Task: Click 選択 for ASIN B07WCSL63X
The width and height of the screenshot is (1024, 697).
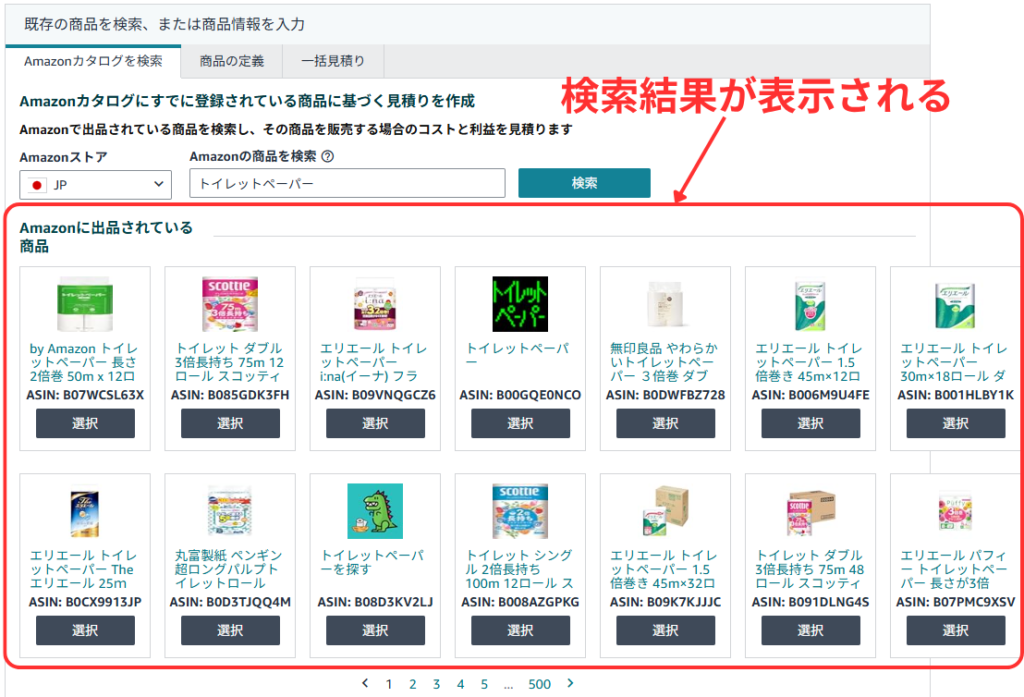Action: (x=85, y=423)
